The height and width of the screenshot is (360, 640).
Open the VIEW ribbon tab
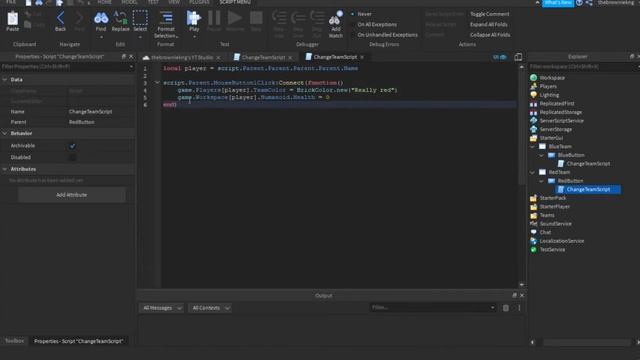[174, 2]
